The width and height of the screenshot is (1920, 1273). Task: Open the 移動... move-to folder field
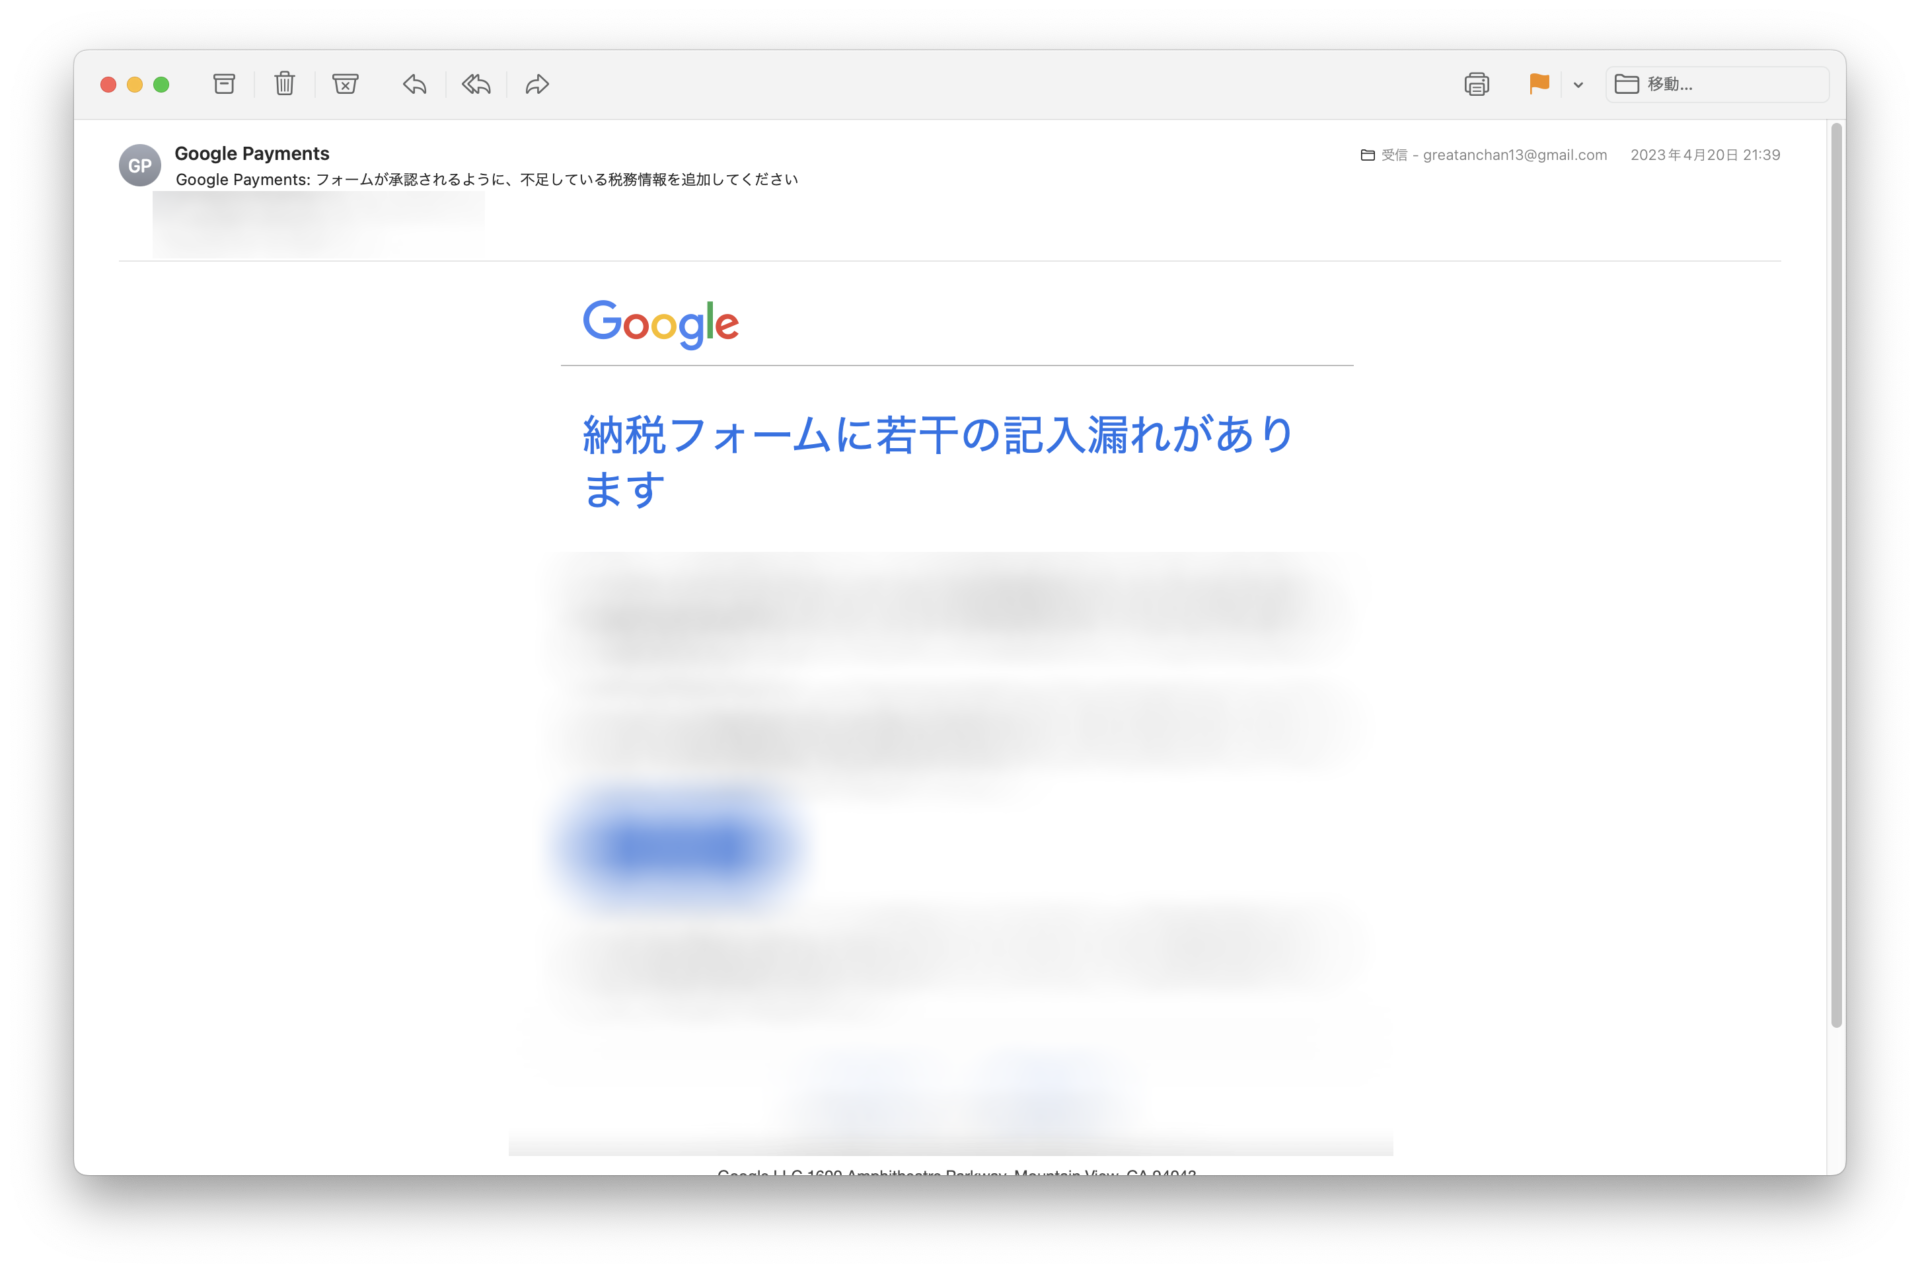1717,84
